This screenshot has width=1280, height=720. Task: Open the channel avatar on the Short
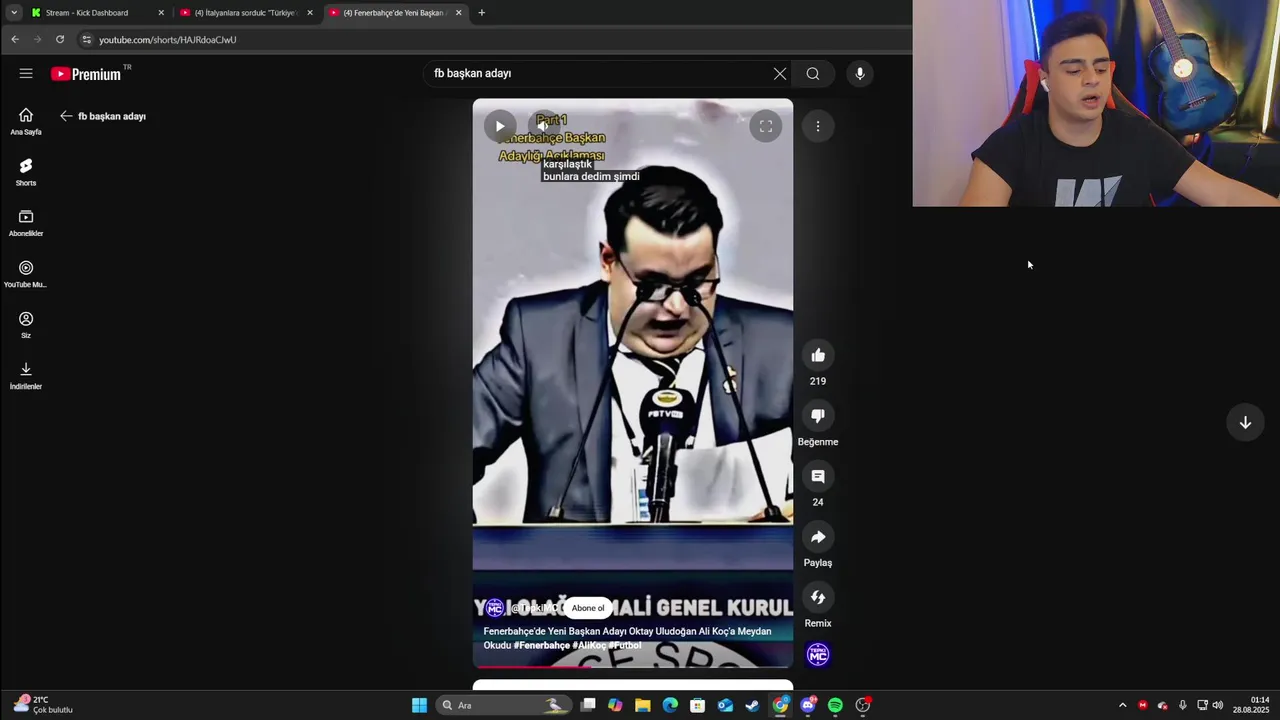pyautogui.click(x=494, y=608)
